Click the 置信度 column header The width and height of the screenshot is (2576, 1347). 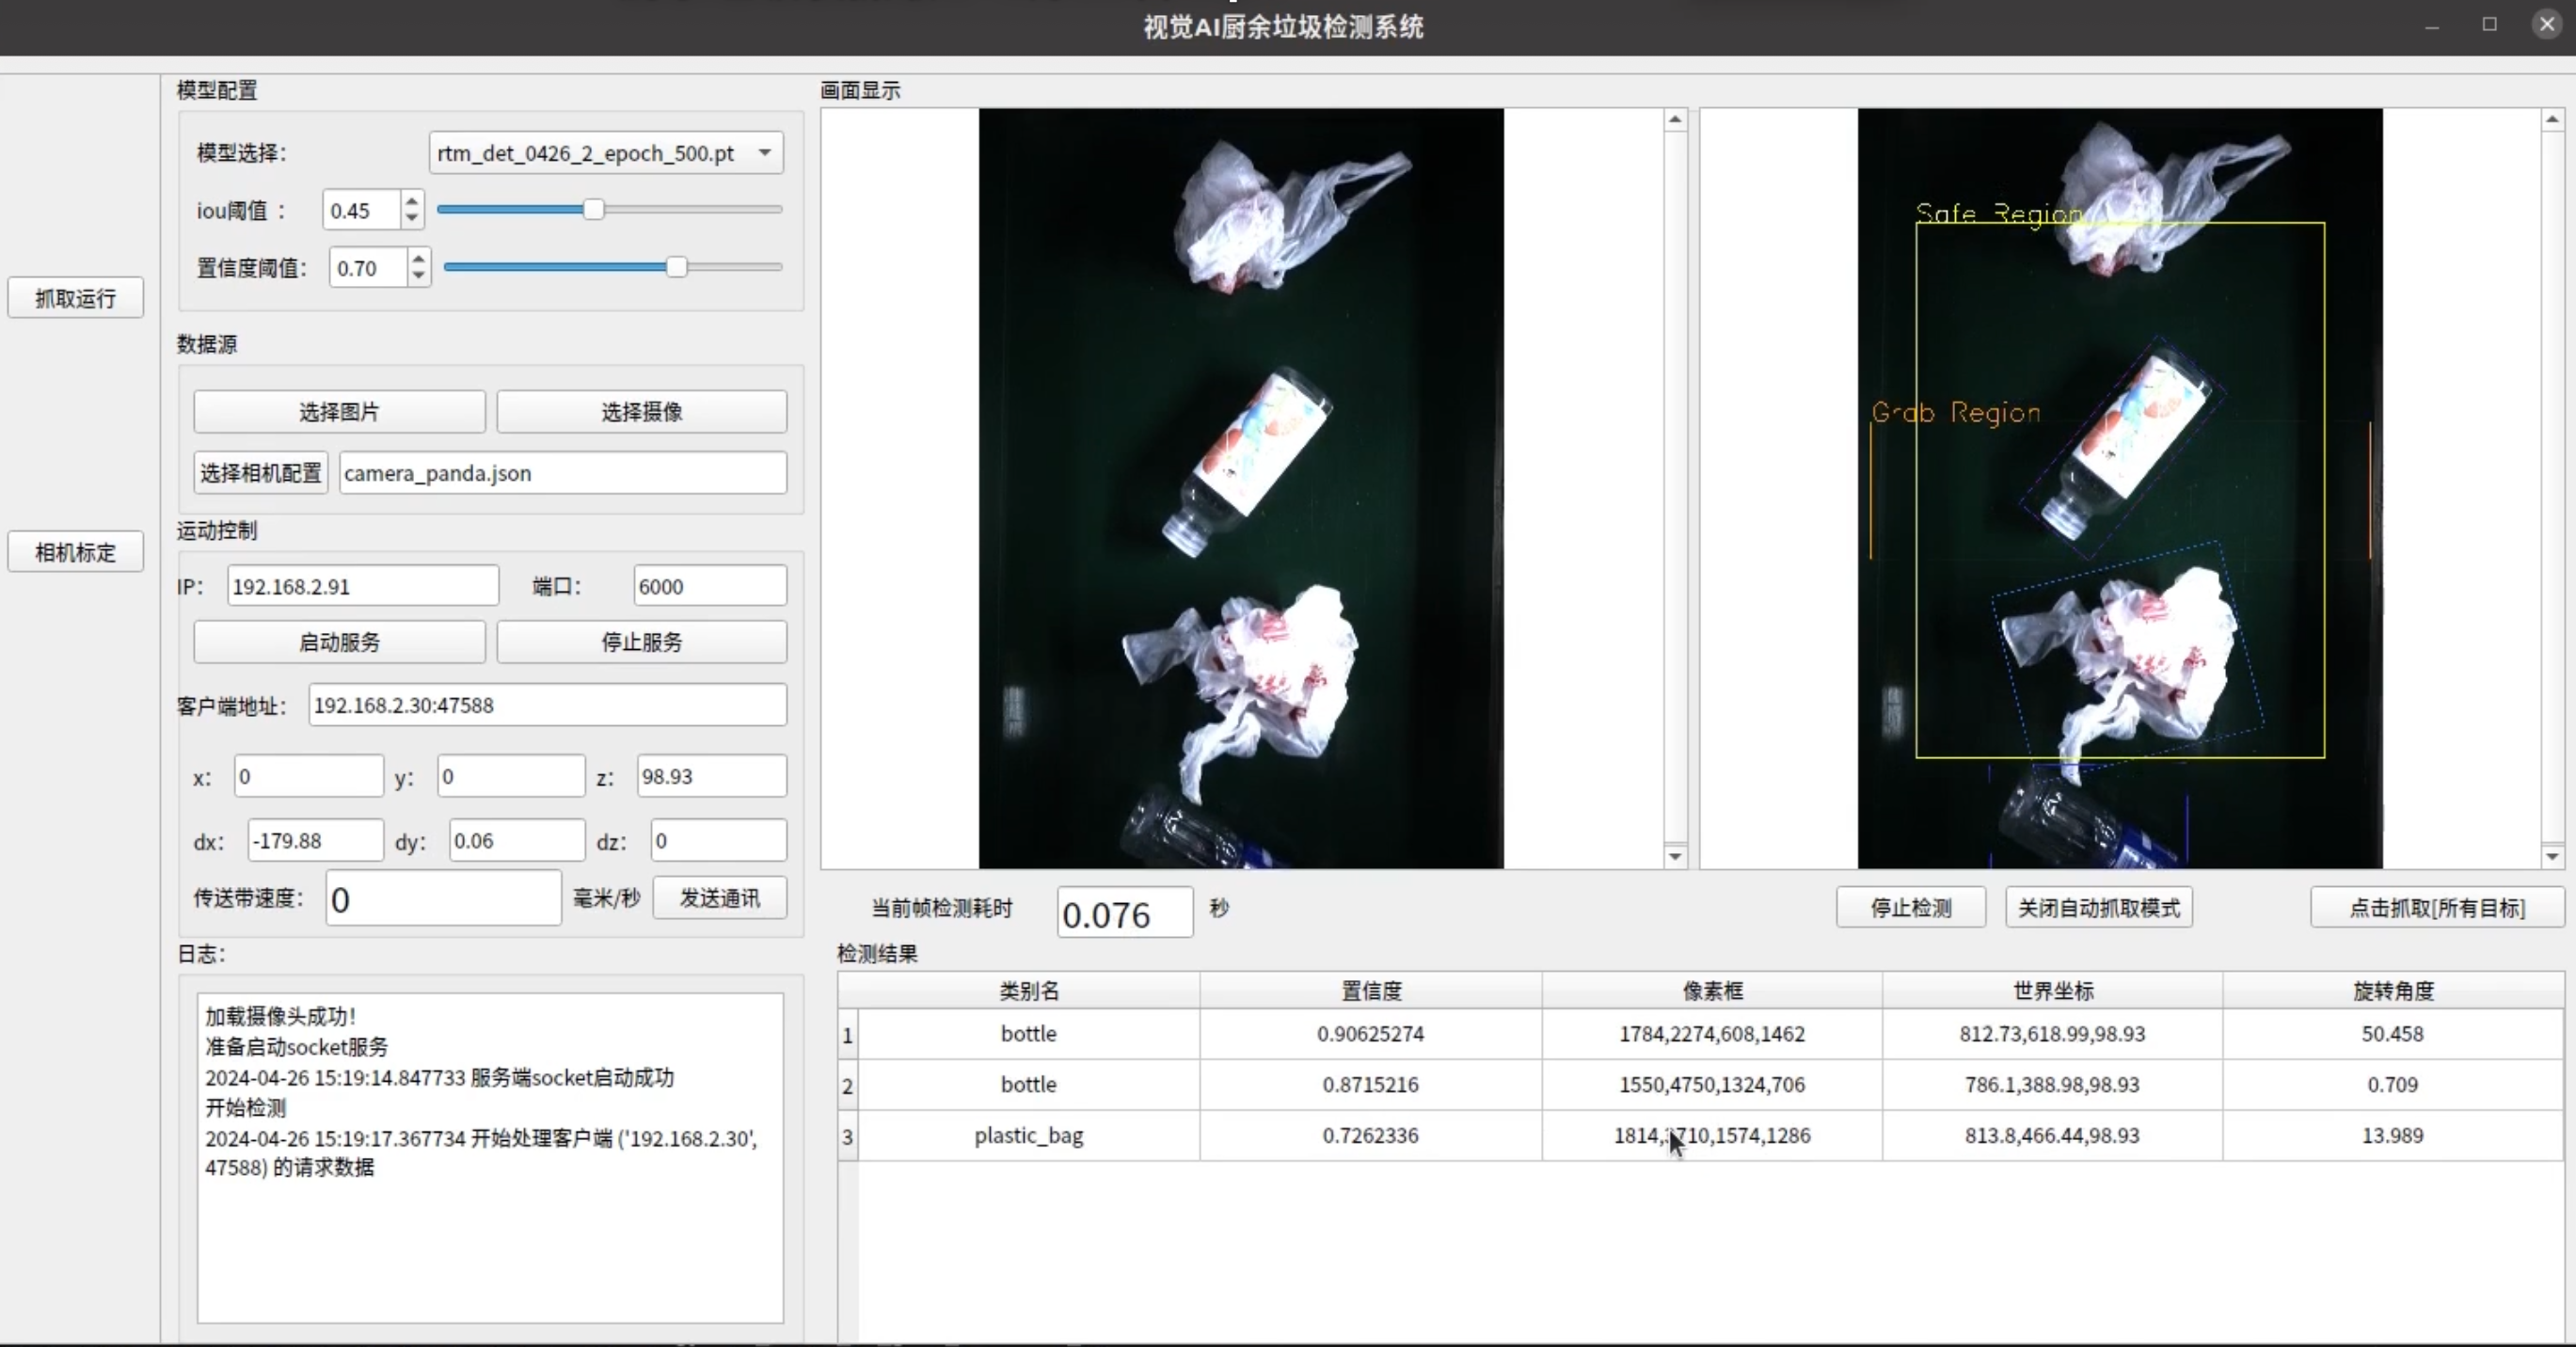(x=1371, y=991)
